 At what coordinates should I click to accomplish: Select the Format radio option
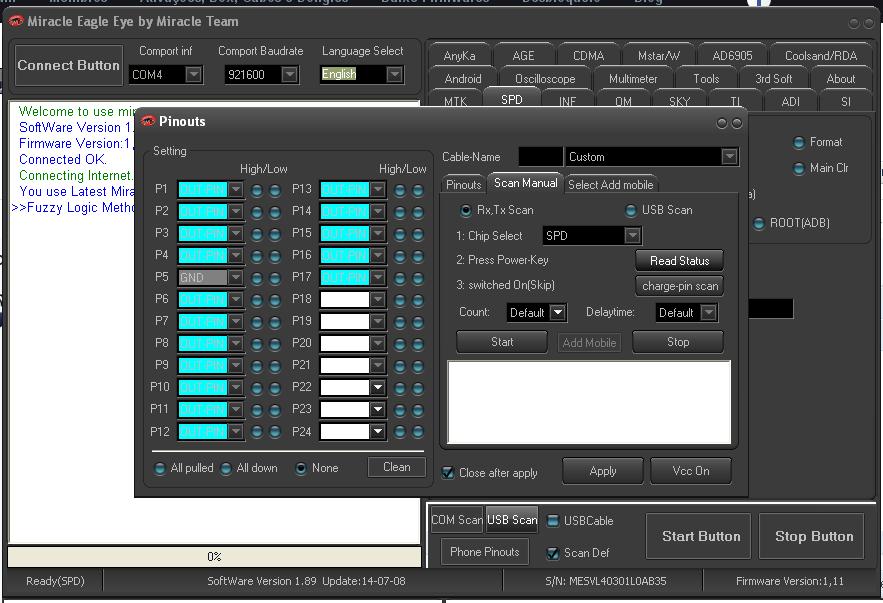click(799, 142)
